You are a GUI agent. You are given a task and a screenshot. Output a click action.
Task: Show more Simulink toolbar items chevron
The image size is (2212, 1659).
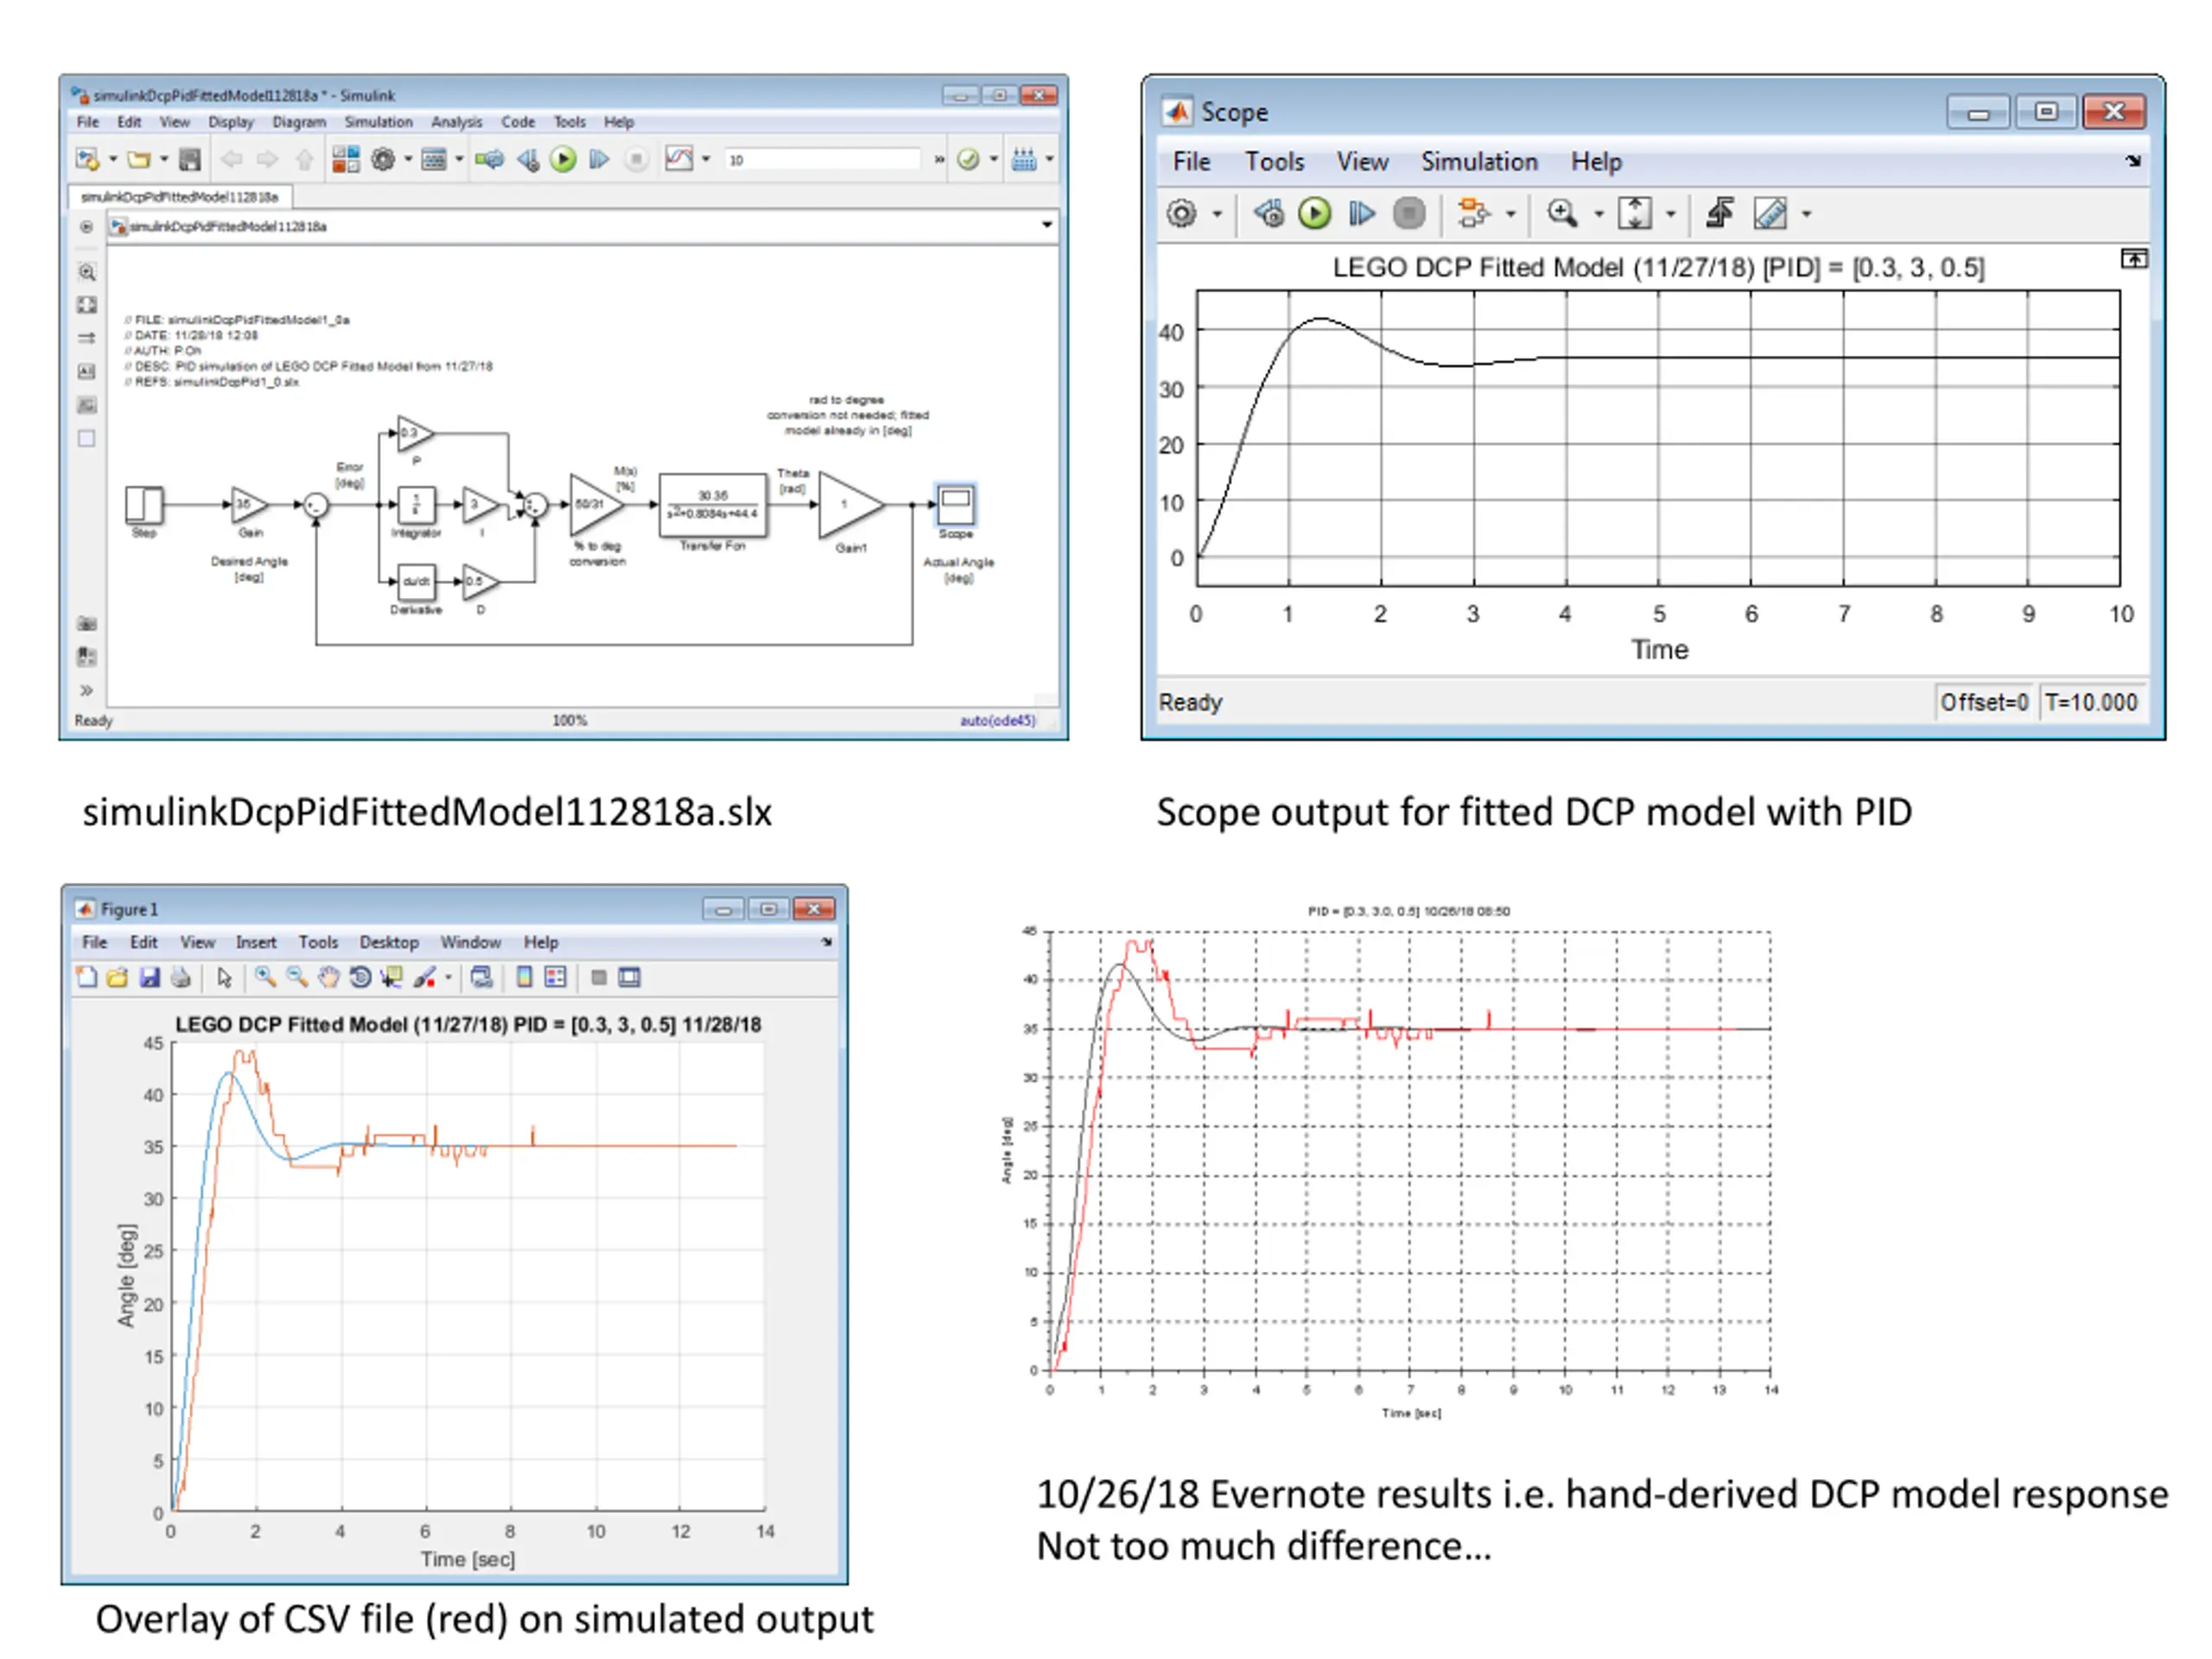click(939, 159)
